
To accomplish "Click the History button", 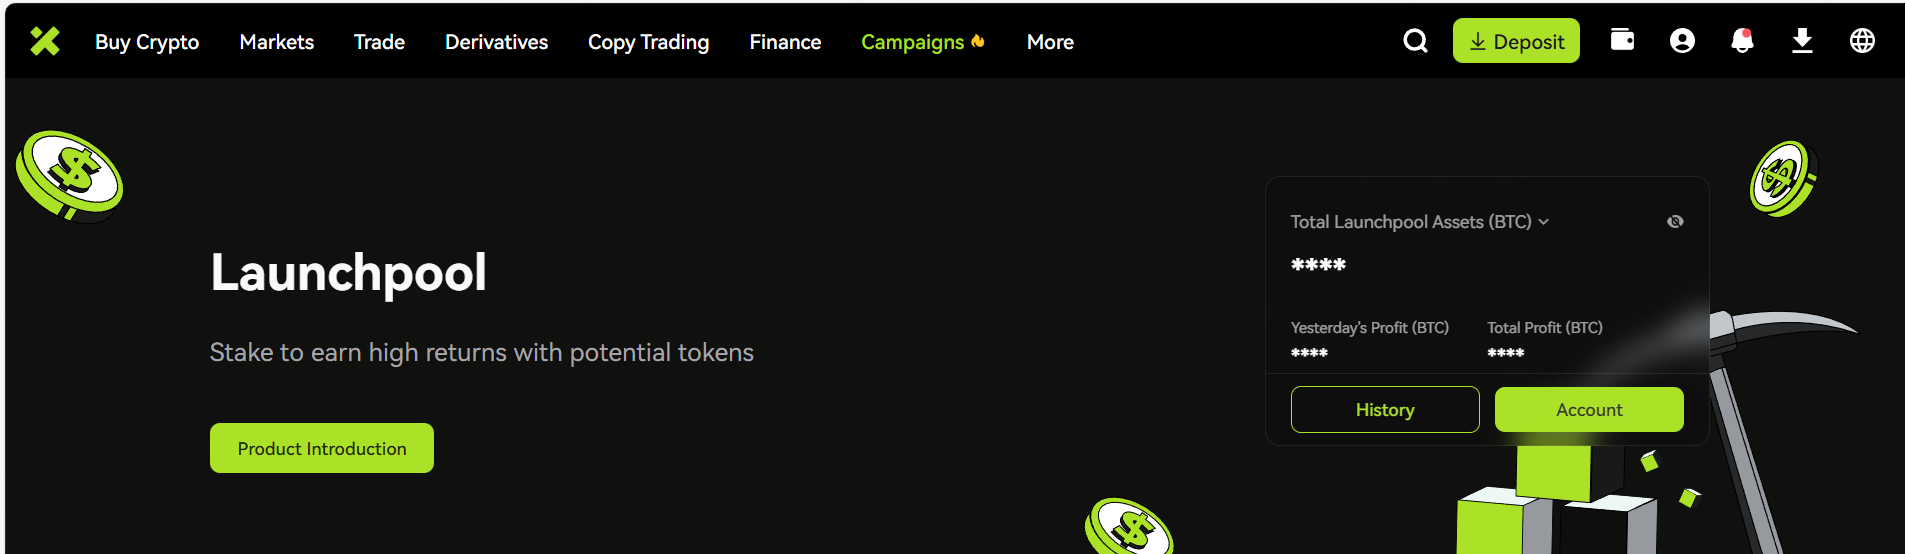I will (x=1385, y=410).
